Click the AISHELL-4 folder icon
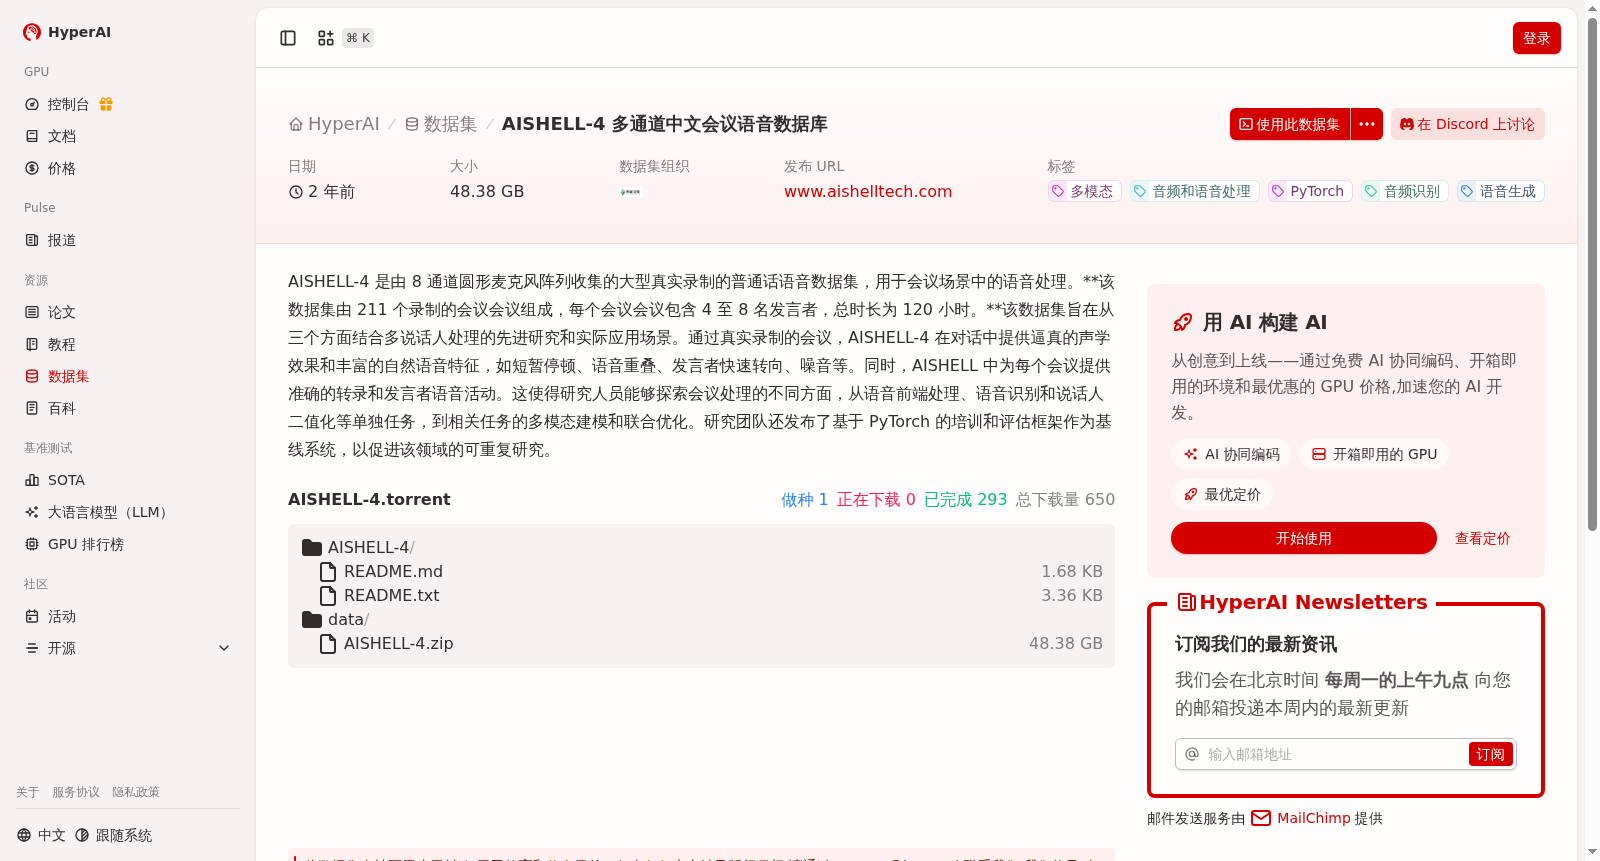This screenshot has height=861, width=1600. click(312, 547)
